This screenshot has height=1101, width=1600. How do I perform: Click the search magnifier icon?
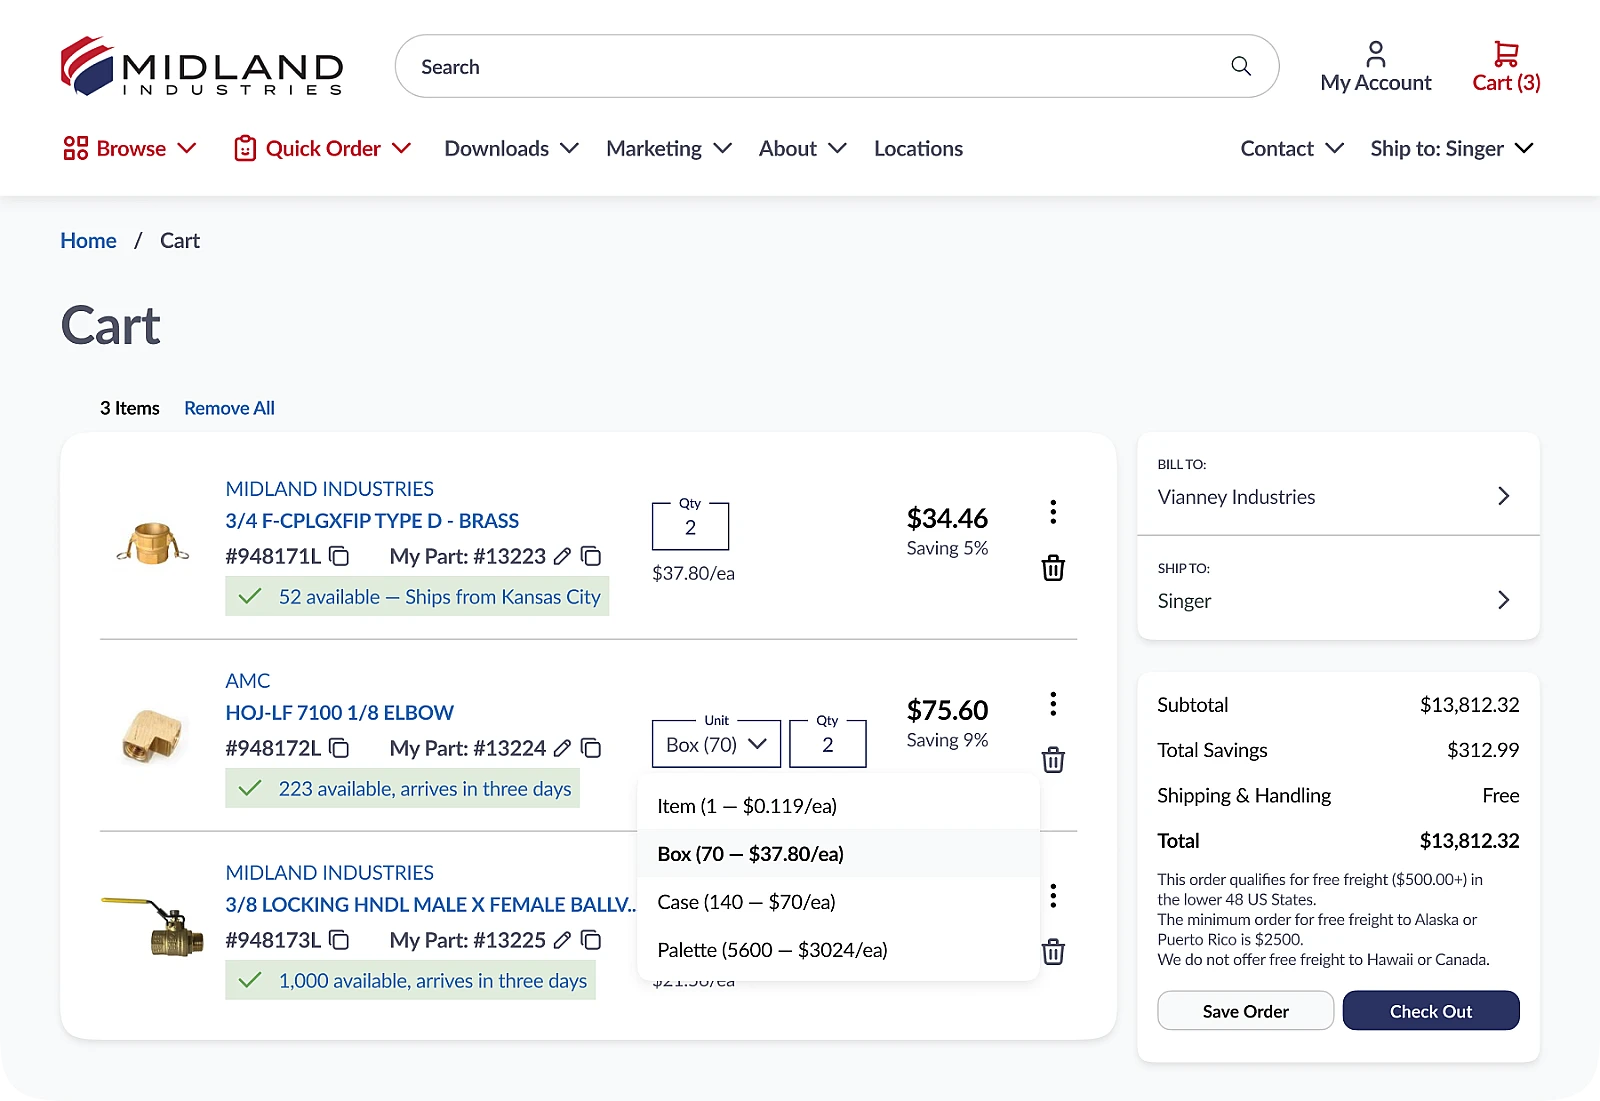pos(1240,66)
